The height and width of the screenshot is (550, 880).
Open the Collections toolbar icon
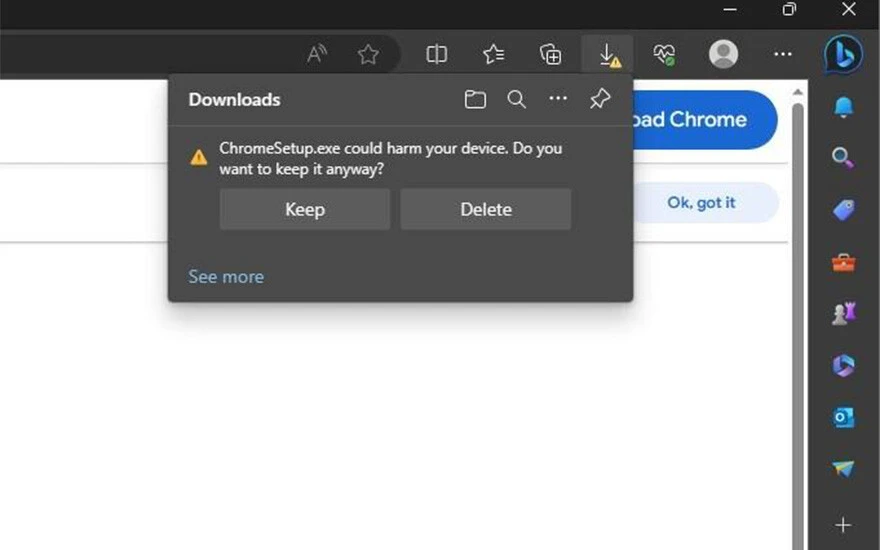[551, 54]
